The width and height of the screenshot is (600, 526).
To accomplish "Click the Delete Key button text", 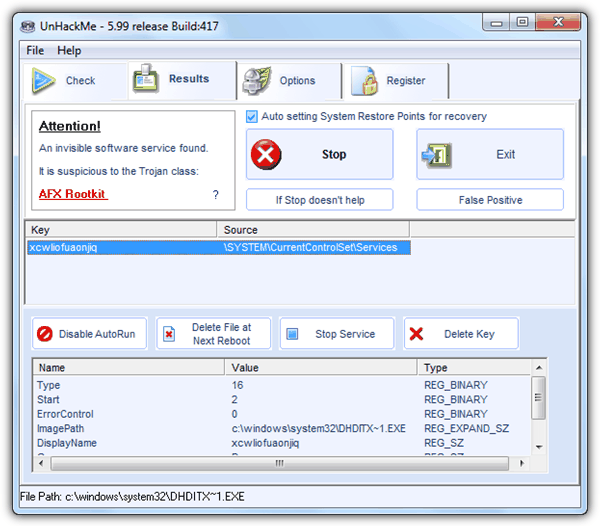I will click(x=469, y=334).
